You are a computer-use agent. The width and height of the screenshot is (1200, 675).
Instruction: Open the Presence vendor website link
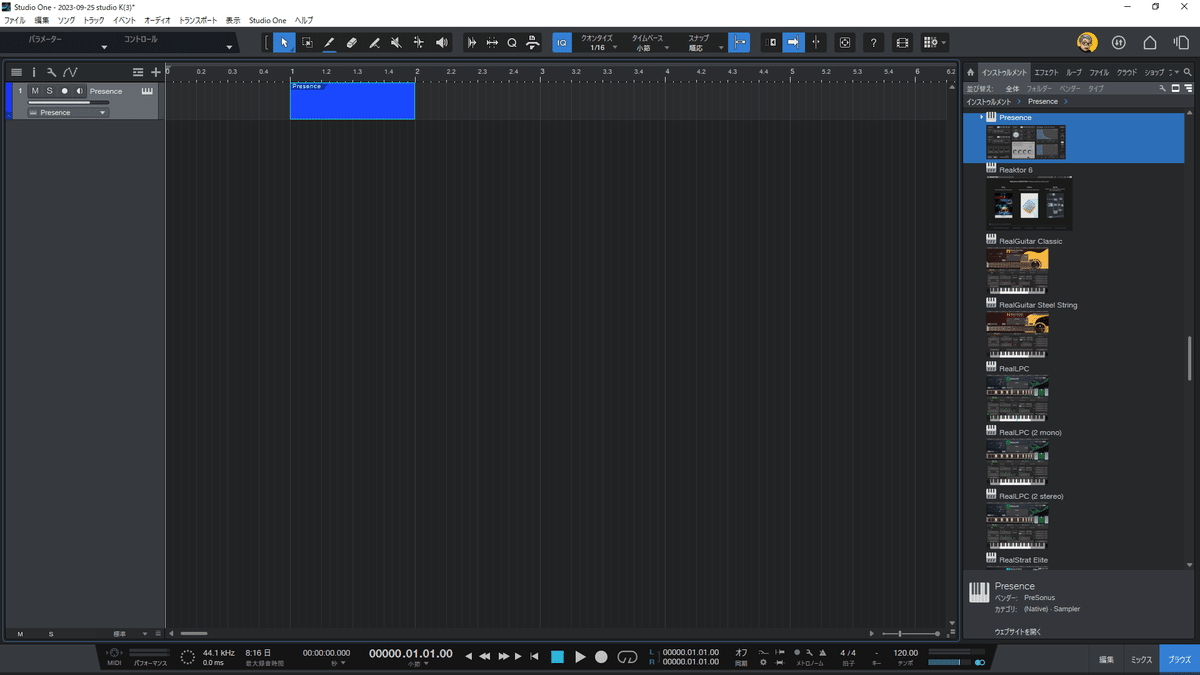click(1017, 632)
